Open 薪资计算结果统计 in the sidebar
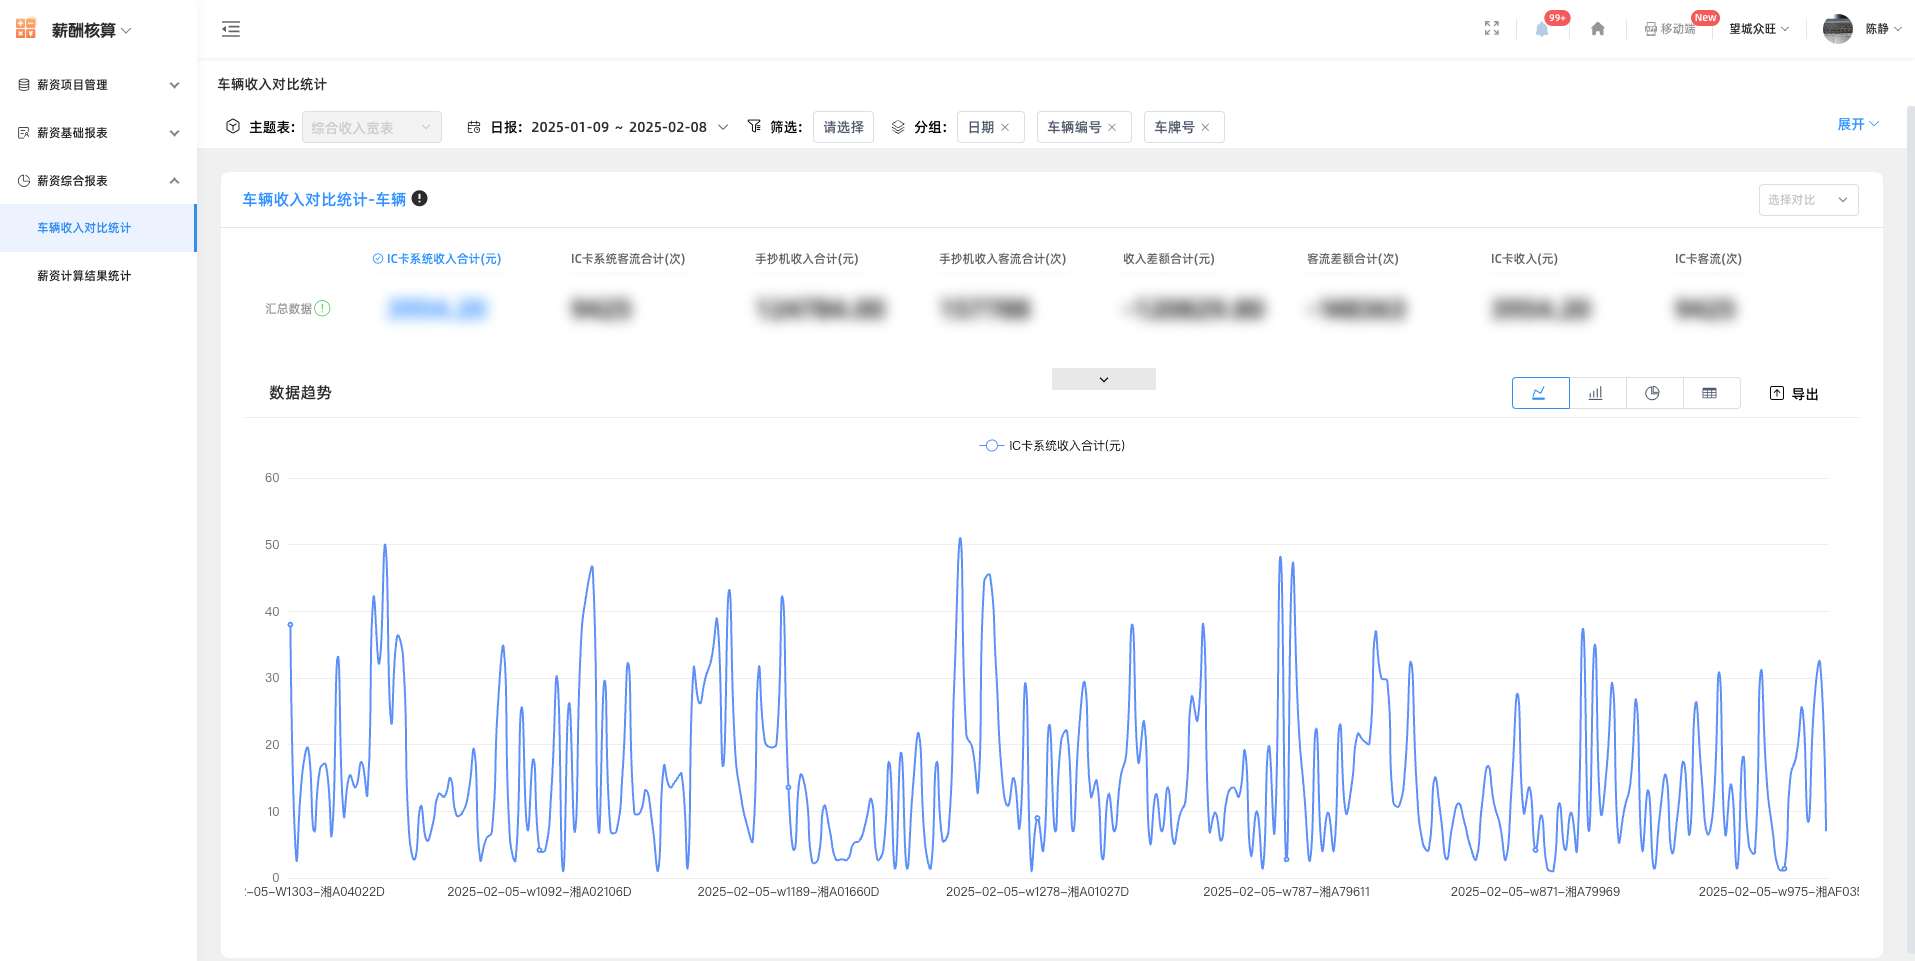 (84, 276)
